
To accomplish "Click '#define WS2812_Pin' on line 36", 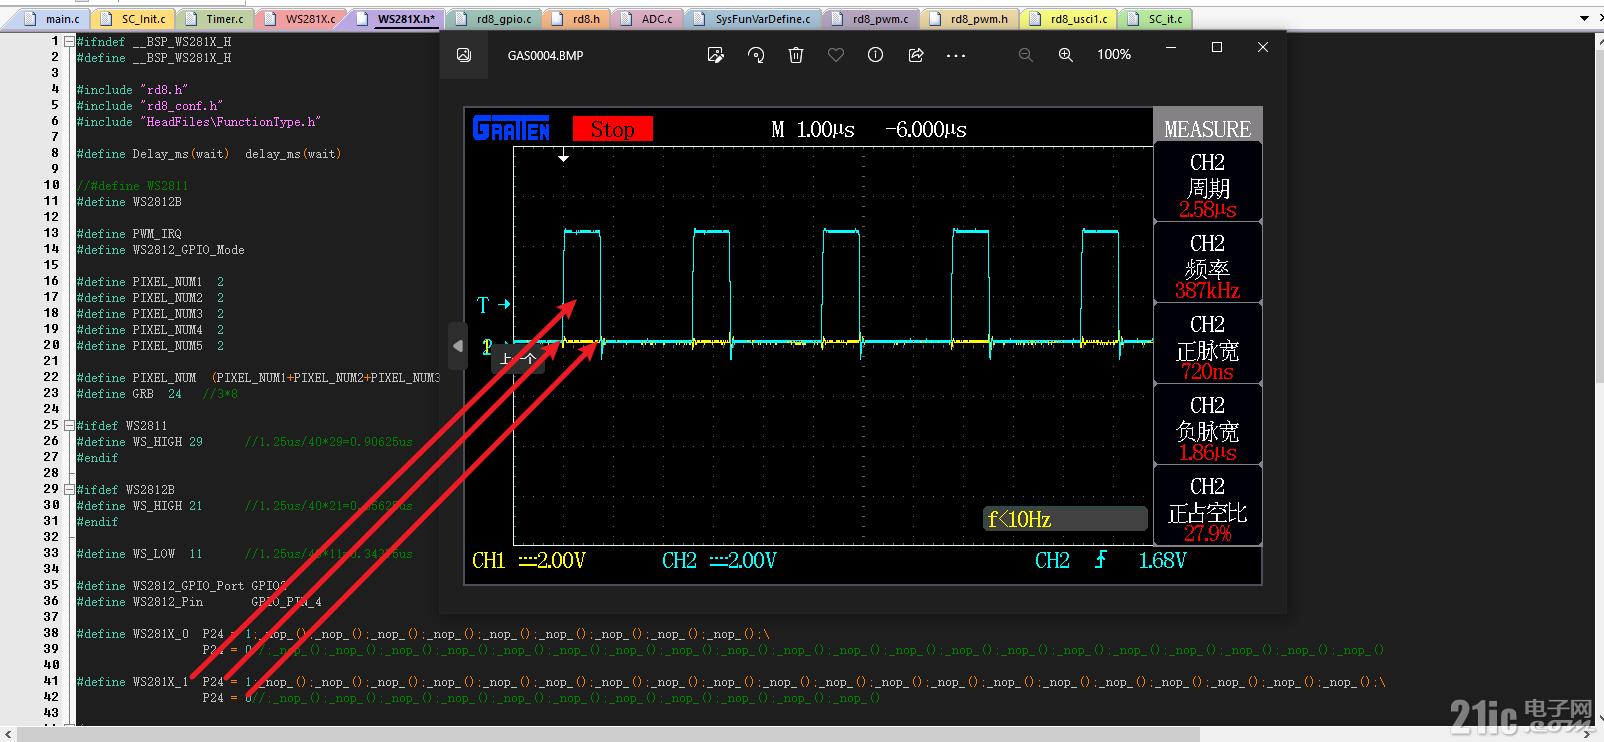I will pos(140,602).
